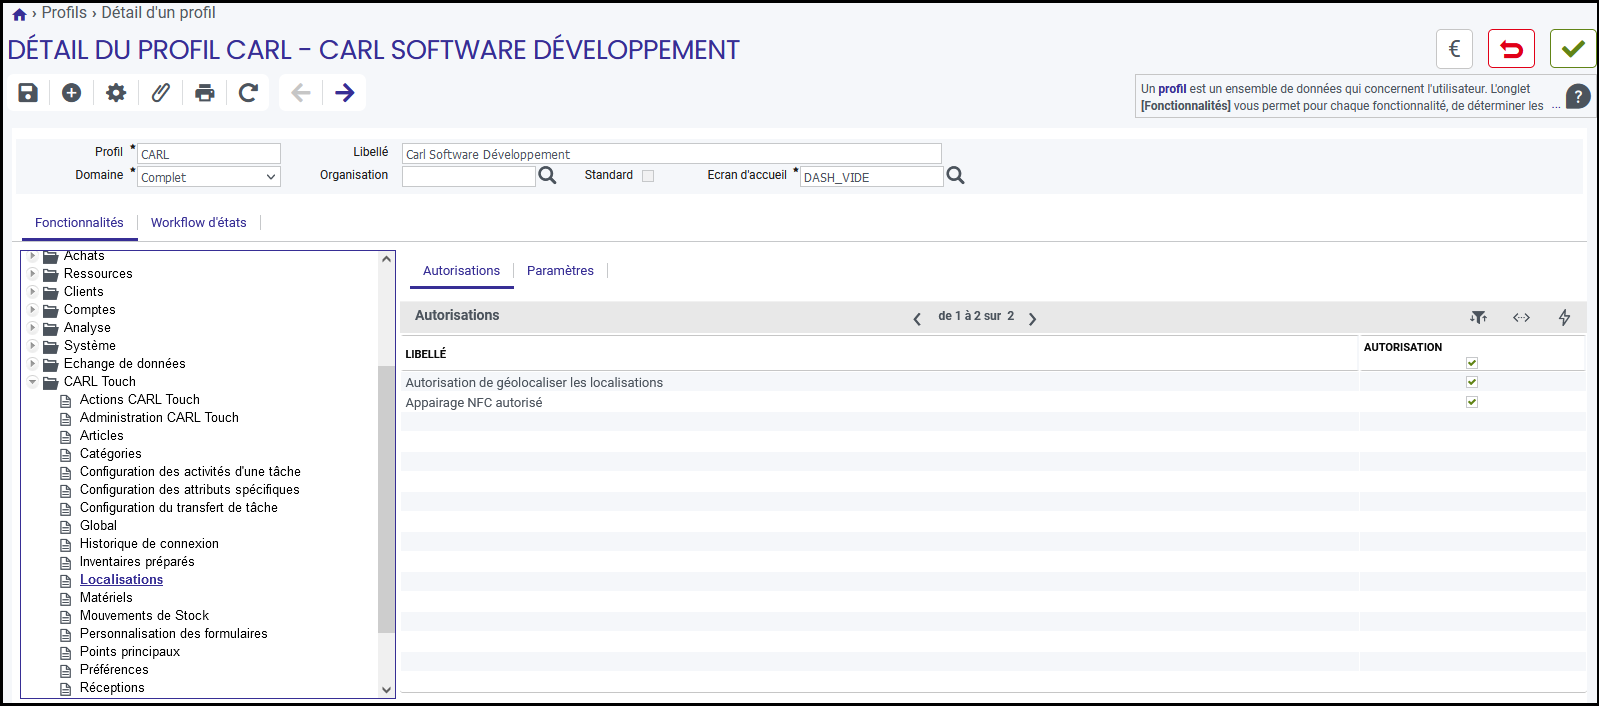Click the tree scroll-up arrow

[x=387, y=259]
